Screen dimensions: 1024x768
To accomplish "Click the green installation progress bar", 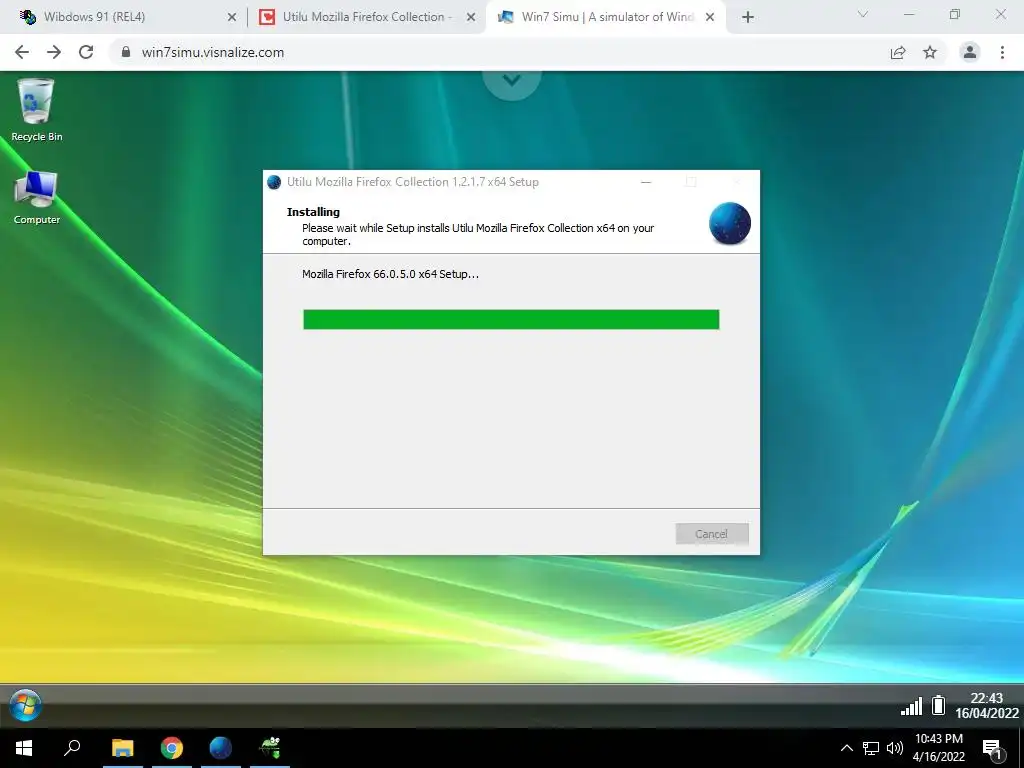I will tap(511, 319).
